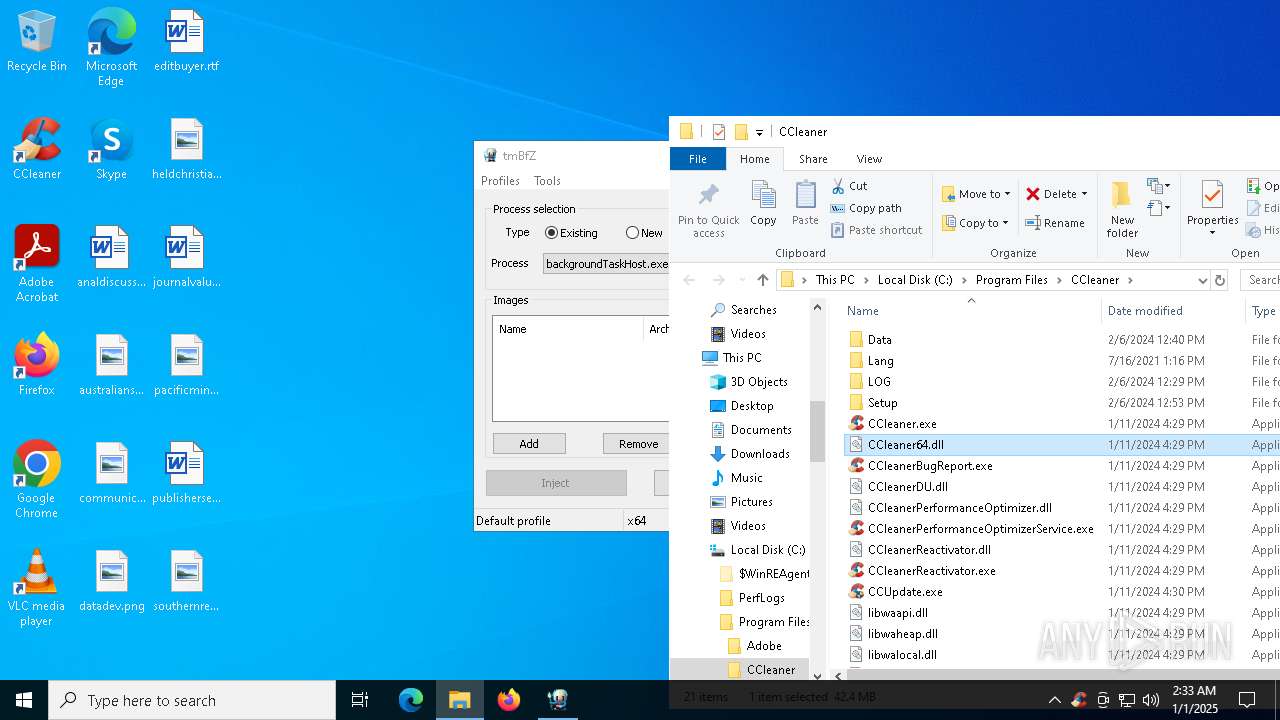This screenshot has height=720, width=1280.
Task: Click the Inject button
Action: click(x=556, y=483)
